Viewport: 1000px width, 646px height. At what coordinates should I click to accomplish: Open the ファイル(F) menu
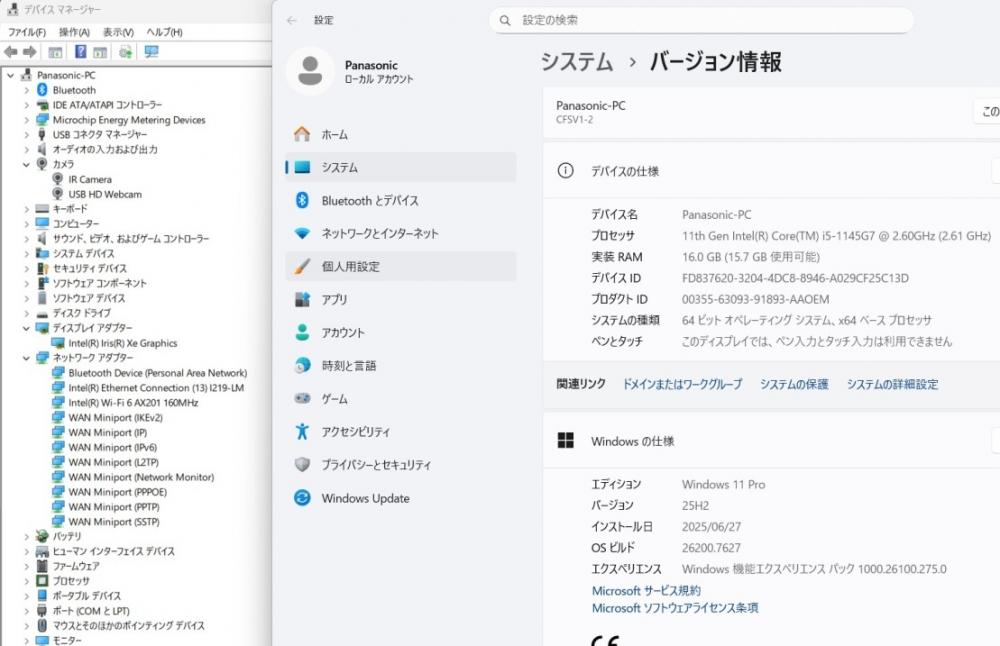point(27,32)
